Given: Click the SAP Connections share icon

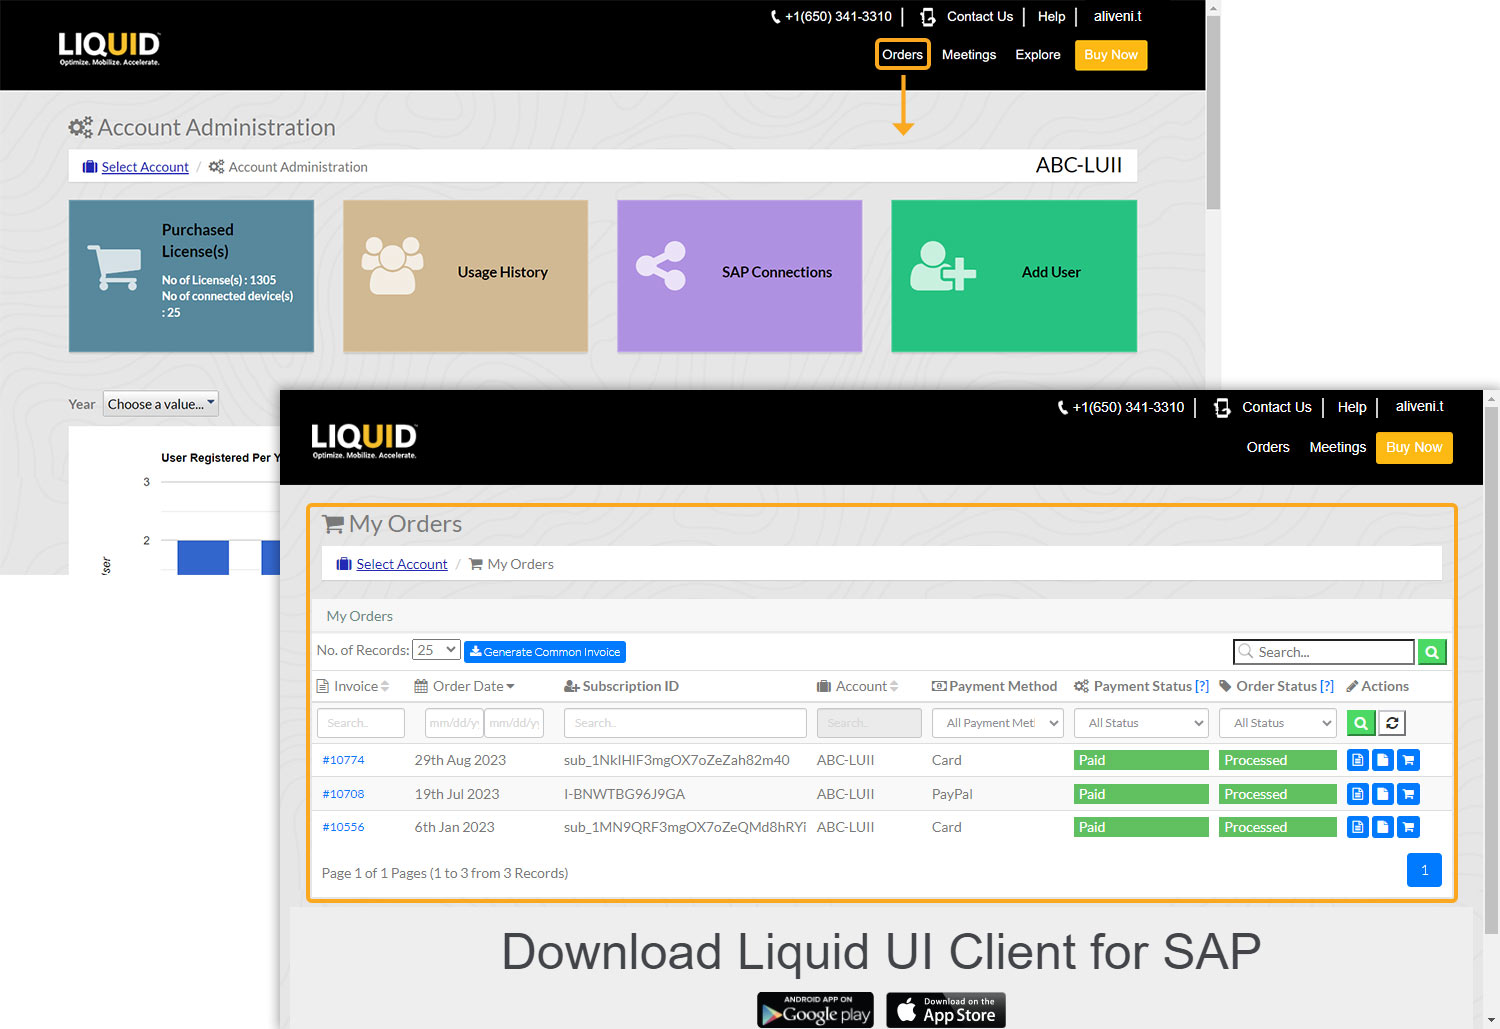Looking at the screenshot, I should 661,266.
